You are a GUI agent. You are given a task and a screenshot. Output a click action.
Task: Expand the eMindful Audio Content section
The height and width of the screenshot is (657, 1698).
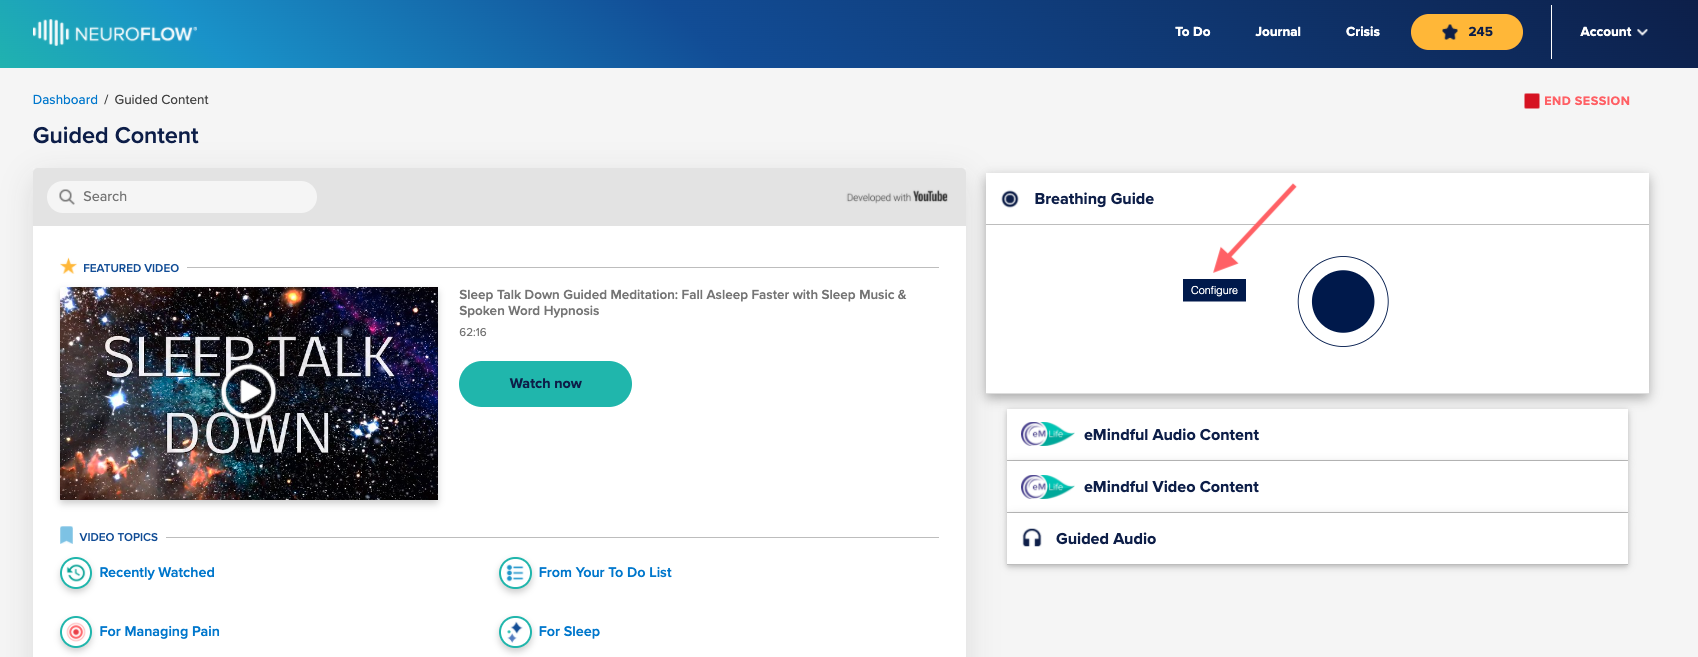1317,435
